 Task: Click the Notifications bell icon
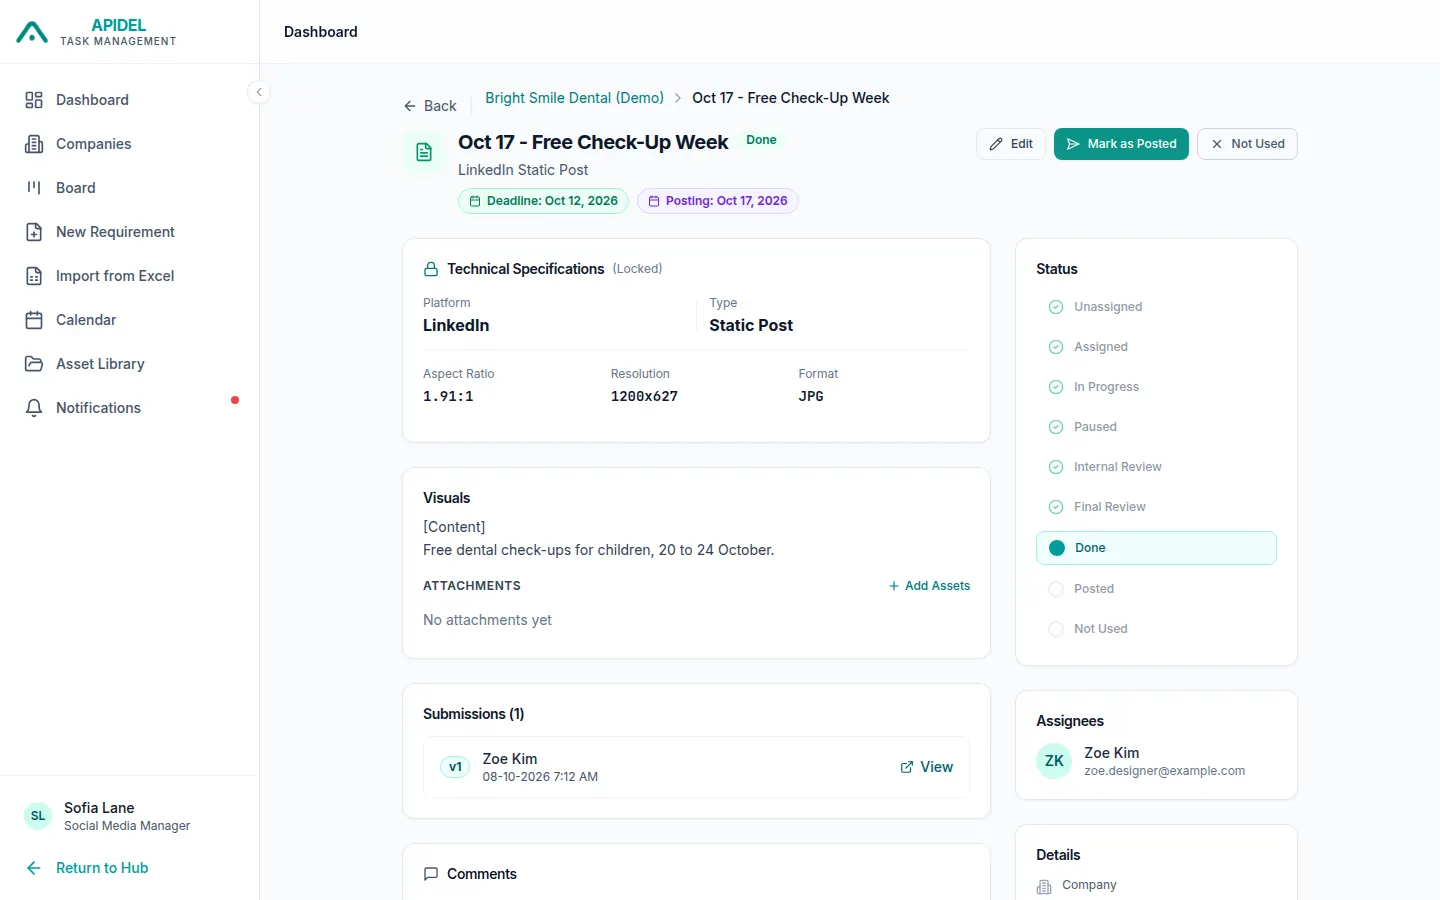click(34, 408)
